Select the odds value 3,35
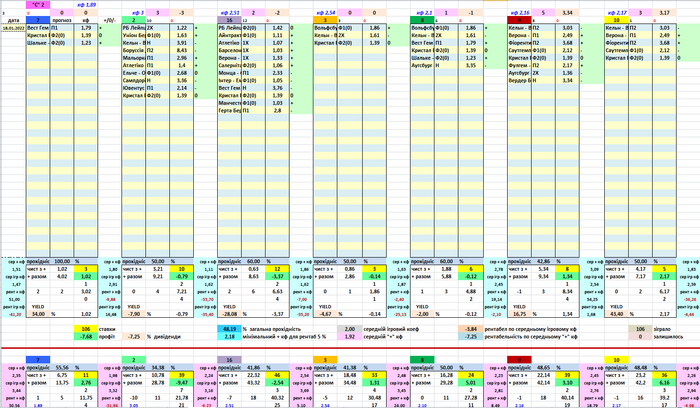Viewport: 700px width, 408px height. pyautogui.click(x=471, y=65)
